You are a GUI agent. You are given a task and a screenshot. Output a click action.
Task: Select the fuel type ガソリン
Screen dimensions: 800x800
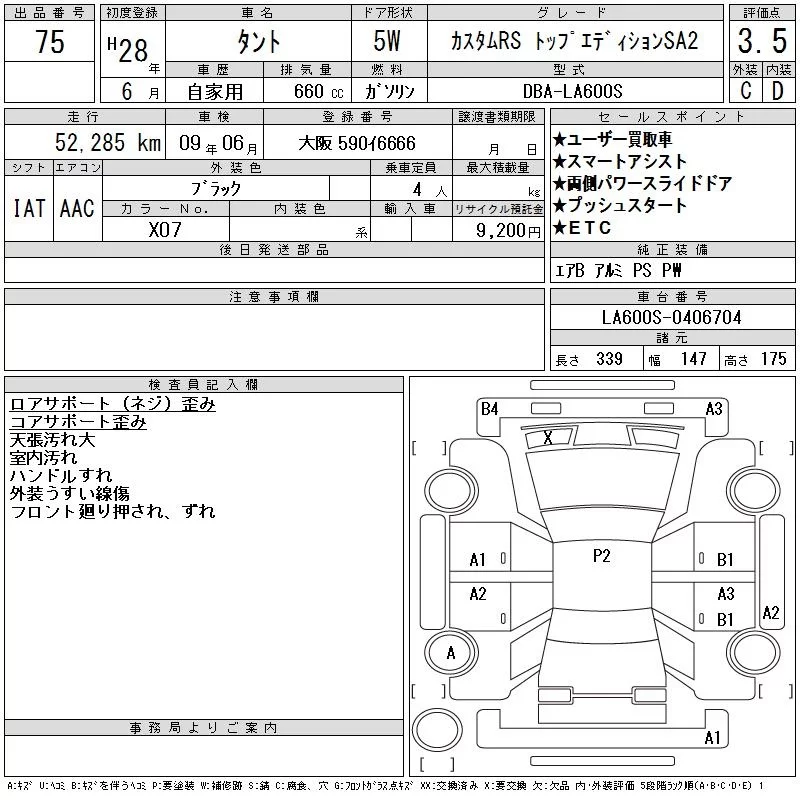(x=389, y=91)
